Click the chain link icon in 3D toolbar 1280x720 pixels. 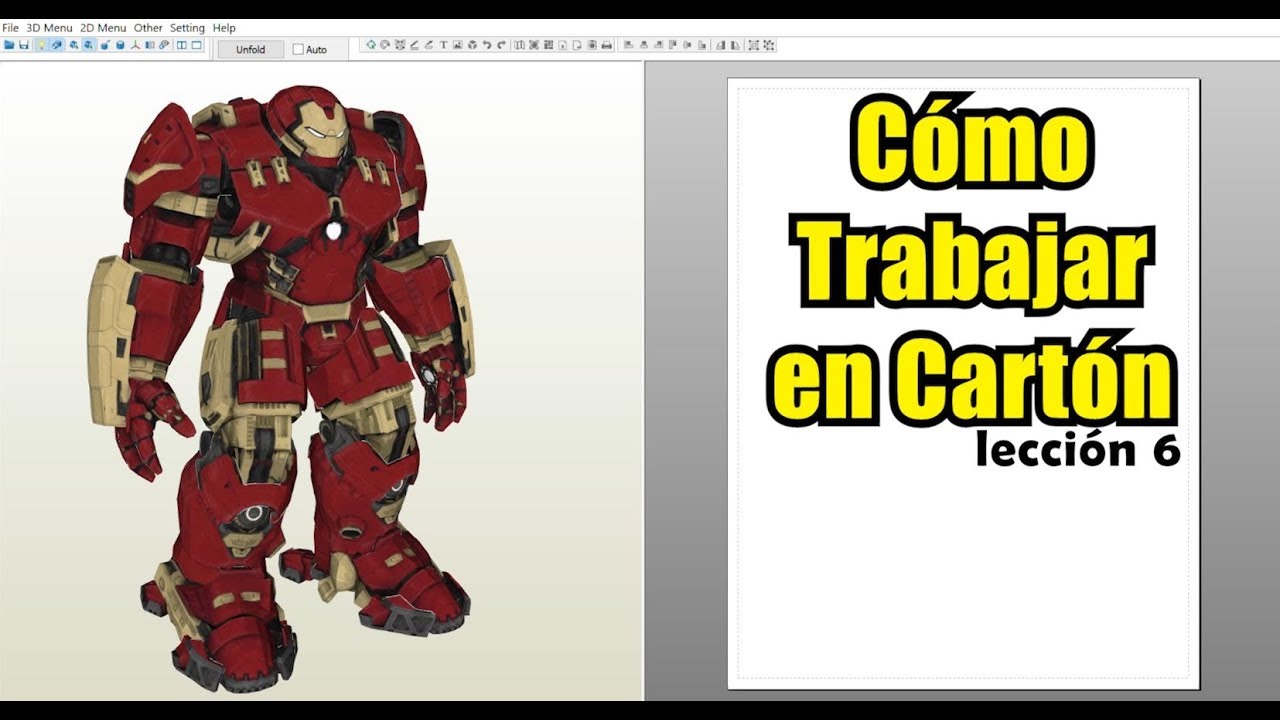(x=164, y=45)
